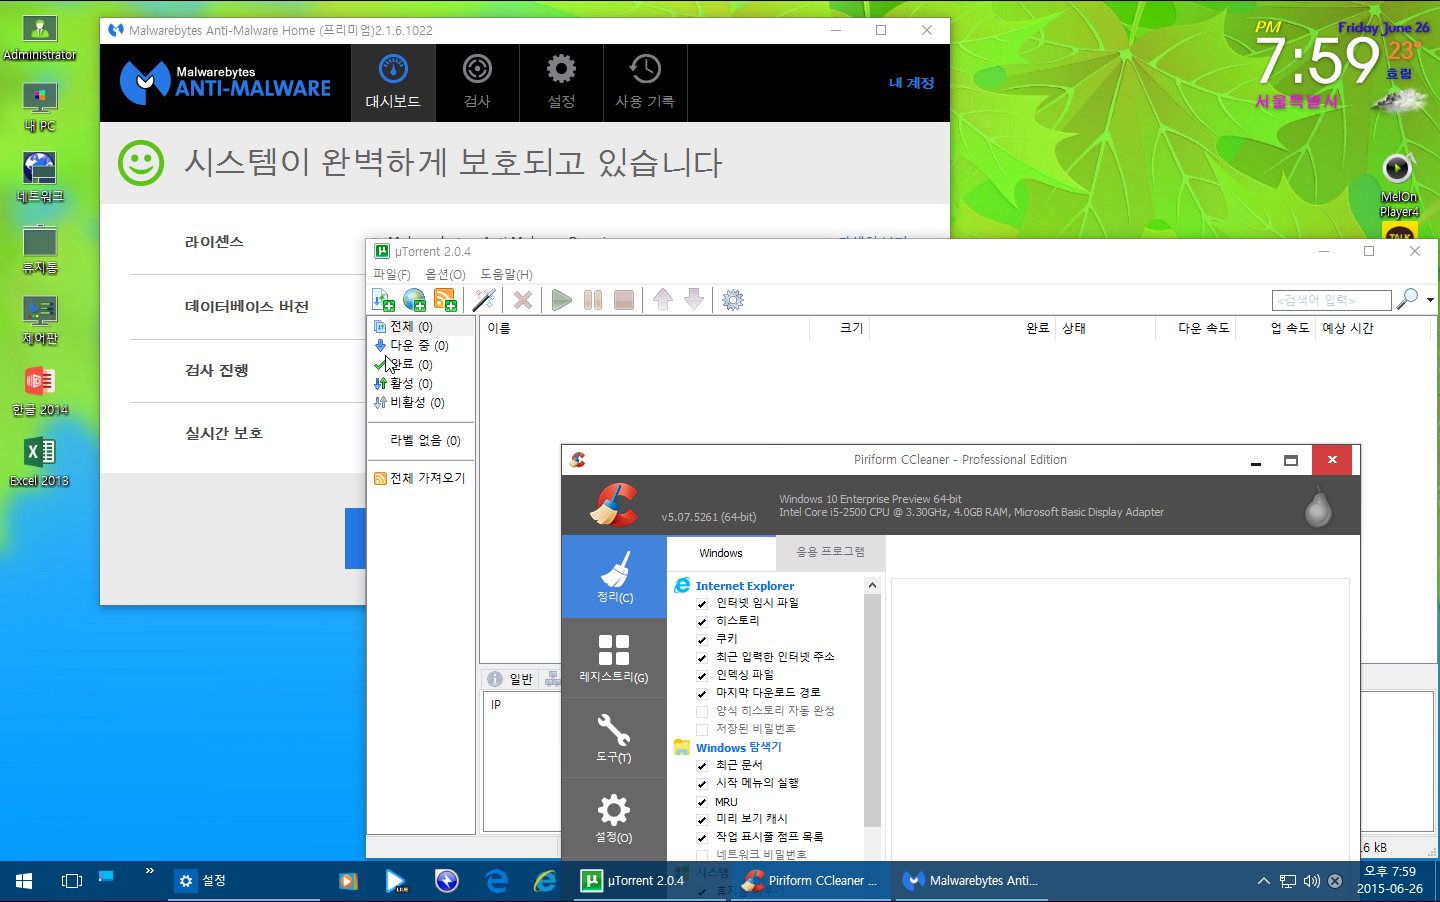Open the 대시보드 tab in Malwarebytes
Image resolution: width=1440 pixels, height=902 pixels.
click(x=393, y=83)
